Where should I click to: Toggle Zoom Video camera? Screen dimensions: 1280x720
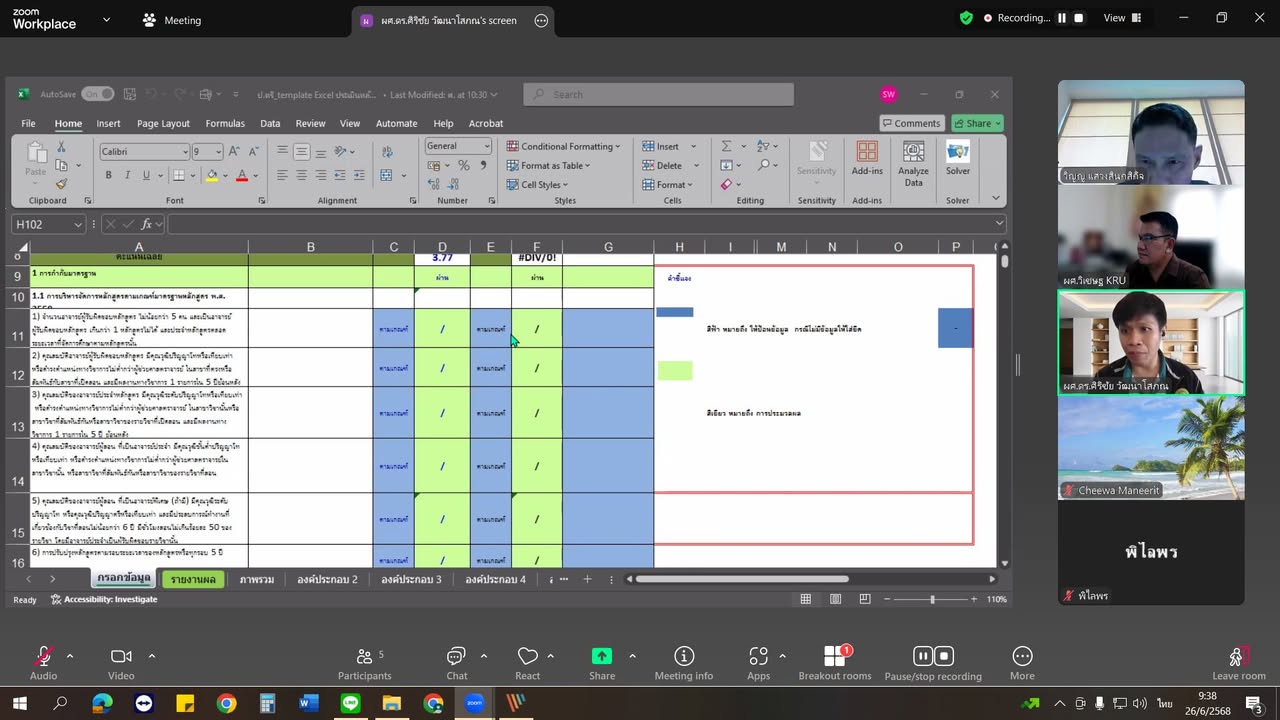click(x=121, y=663)
